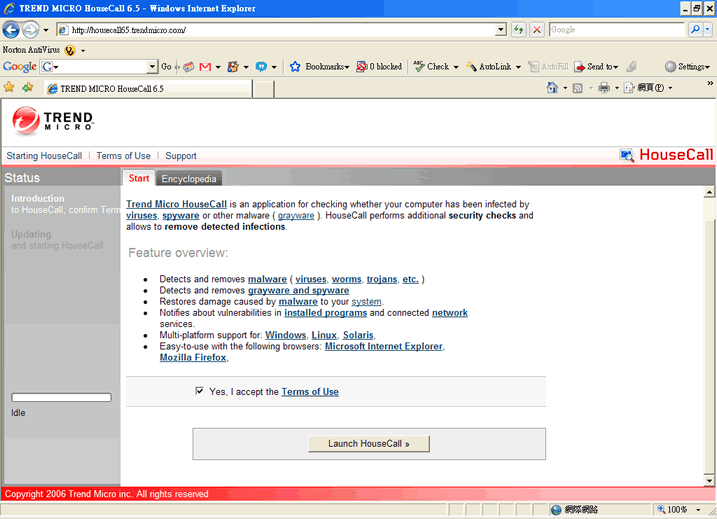Click the AutoFill toolbar button

pos(548,67)
